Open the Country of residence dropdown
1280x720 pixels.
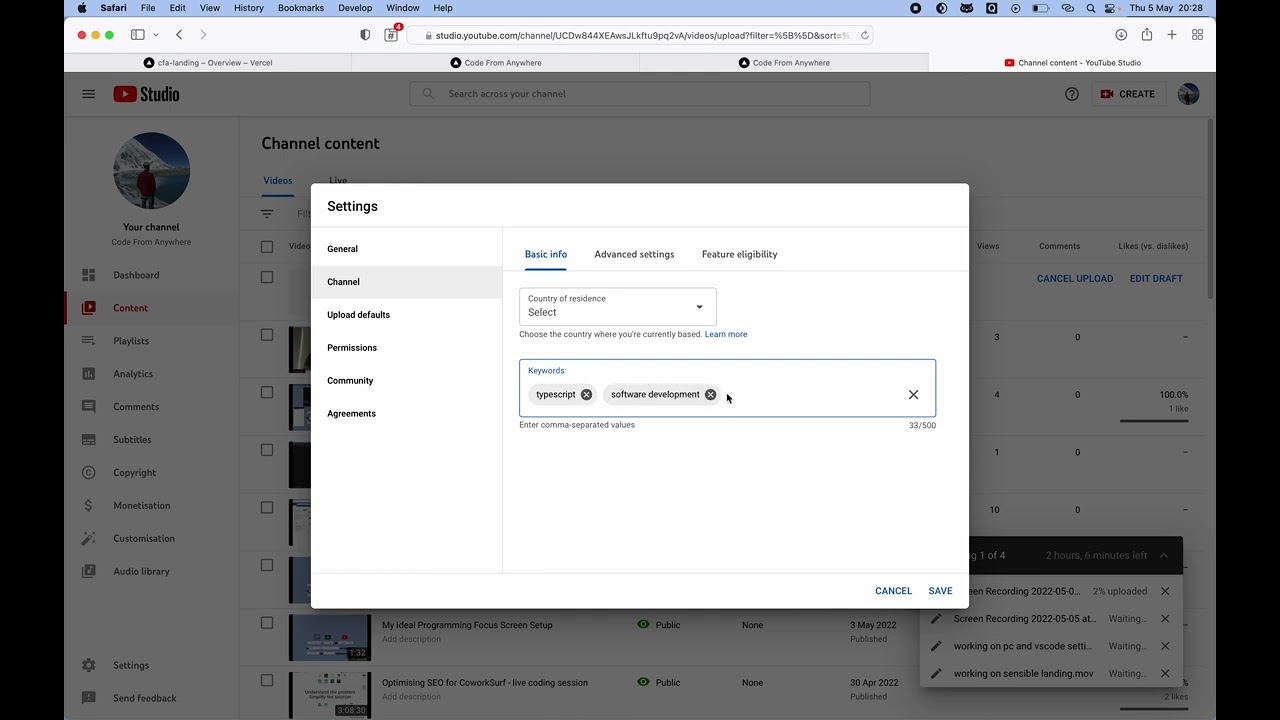[x=618, y=306]
